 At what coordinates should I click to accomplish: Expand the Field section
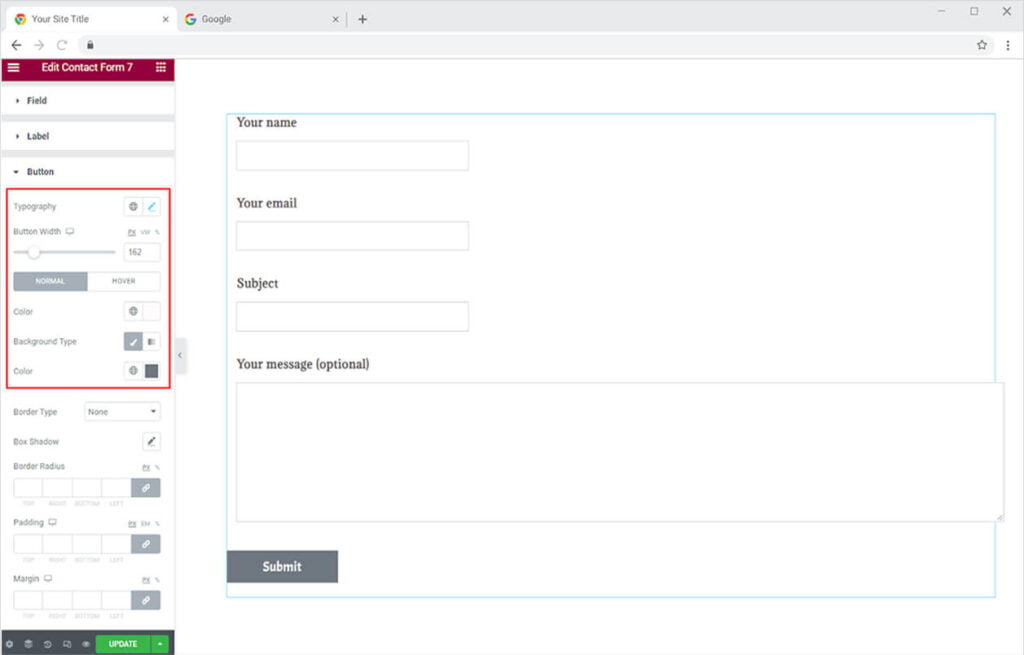[36, 101]
